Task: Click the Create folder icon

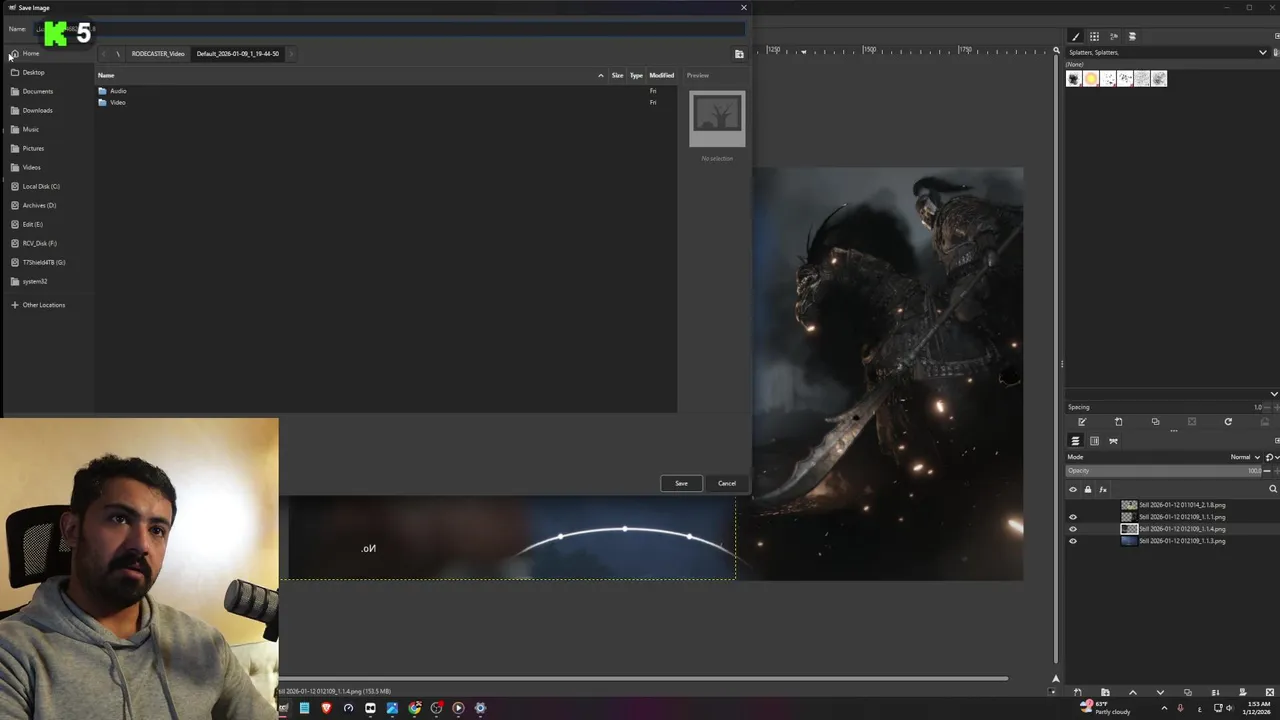Action: (739, 54)
